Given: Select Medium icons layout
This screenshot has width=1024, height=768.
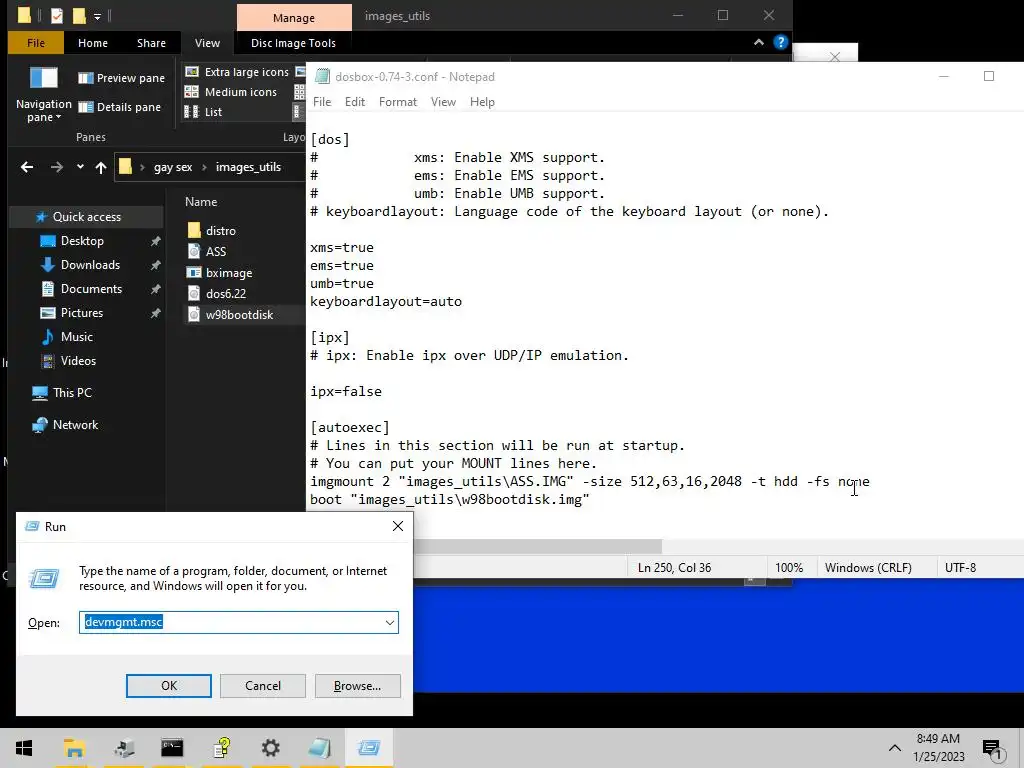Looking at the screenshot, I should tap(231, 92).
